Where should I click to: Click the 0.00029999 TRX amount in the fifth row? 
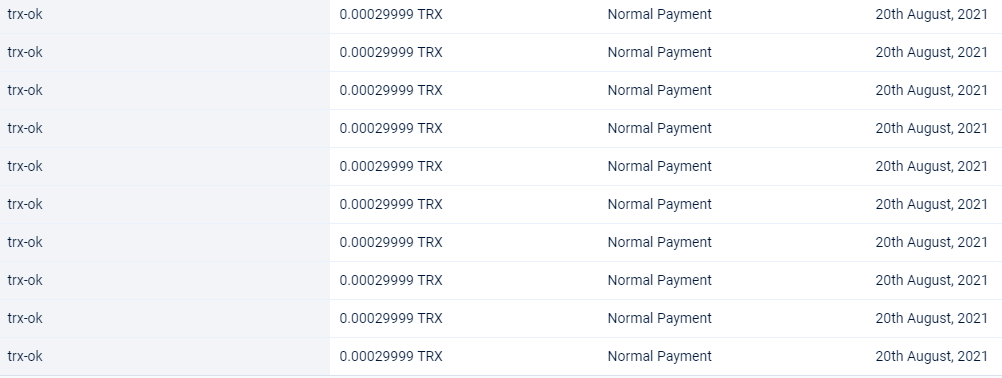390,166
